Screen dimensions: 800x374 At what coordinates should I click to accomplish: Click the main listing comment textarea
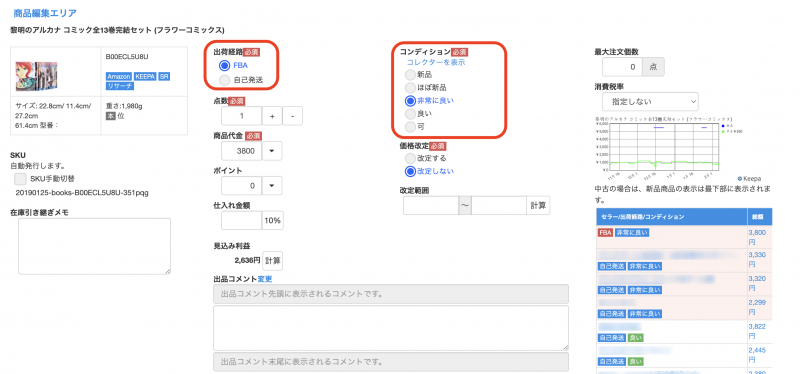tap(391, 328)
